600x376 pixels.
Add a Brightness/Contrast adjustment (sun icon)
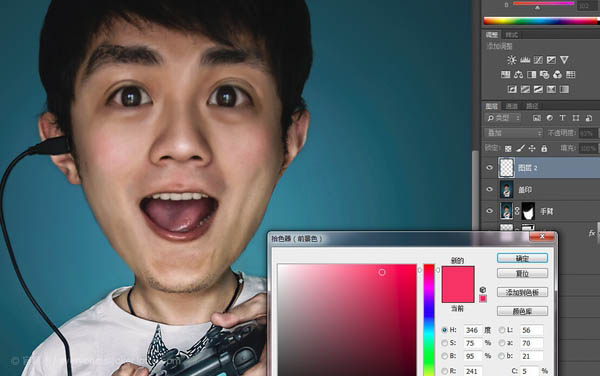pos(512,60)
